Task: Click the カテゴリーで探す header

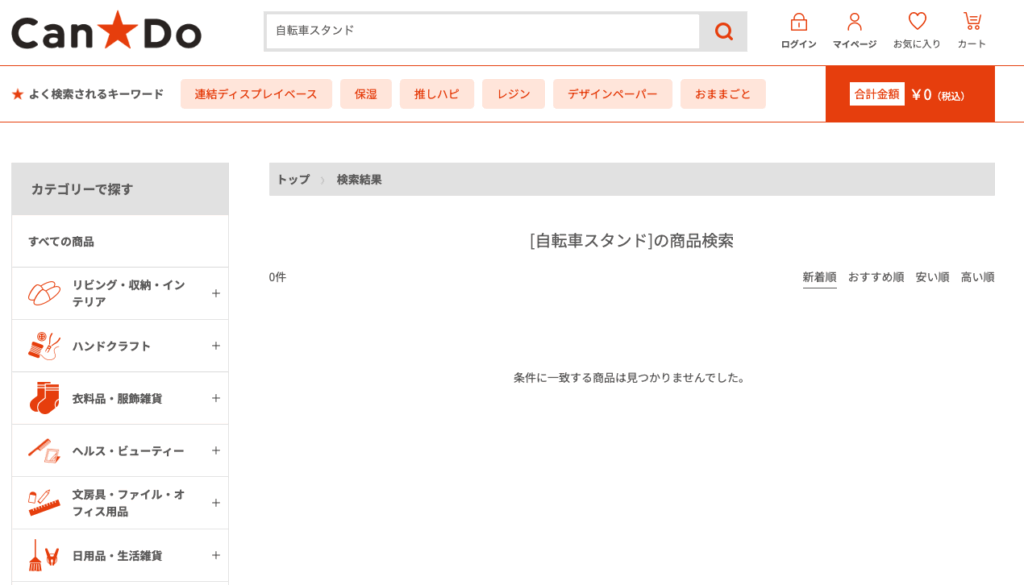Action: (120, 189)
